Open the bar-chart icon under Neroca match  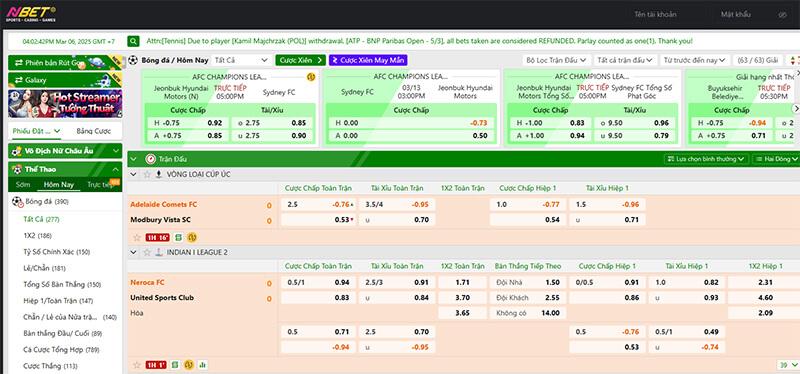pyautogui.click(x=203, y=365)
